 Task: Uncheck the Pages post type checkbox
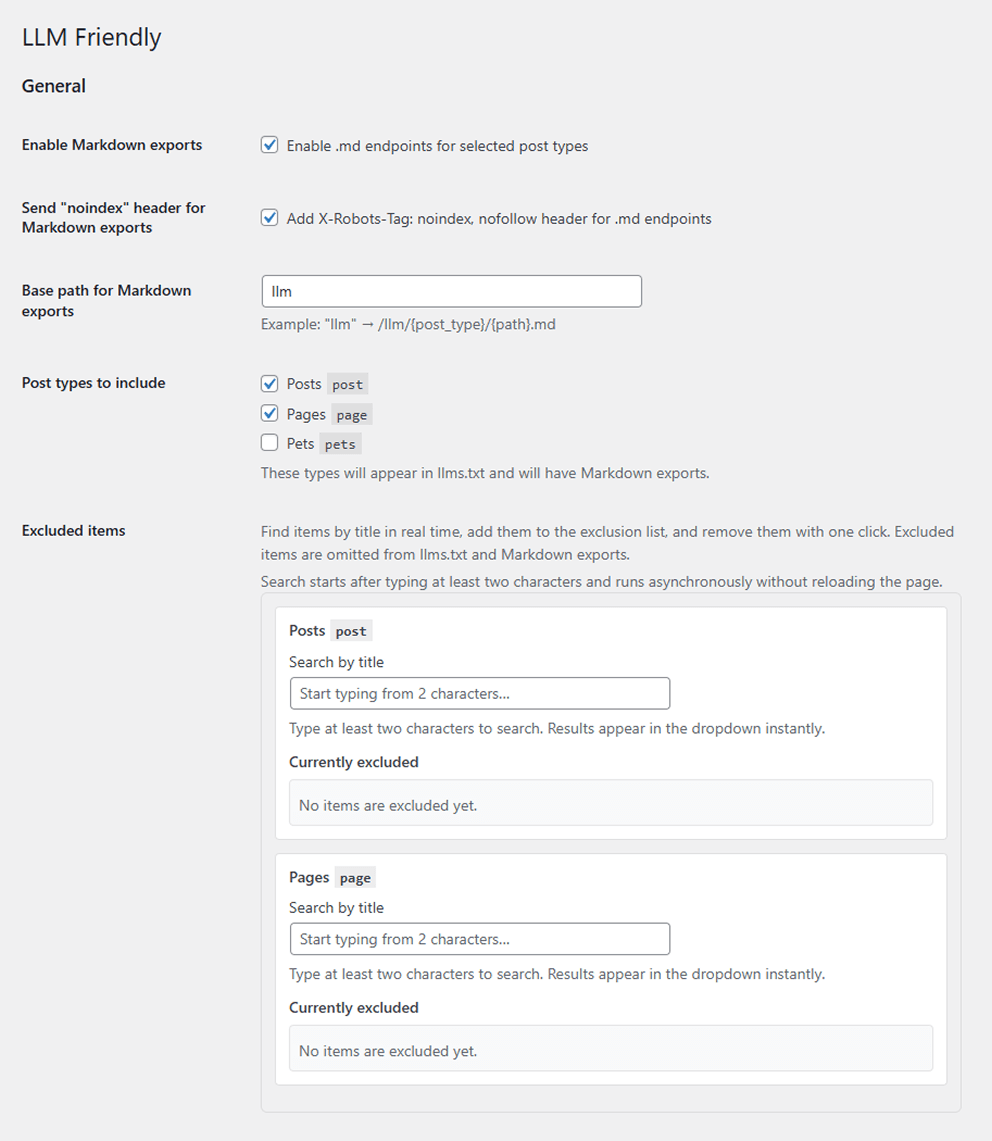(x=269, y=414)
